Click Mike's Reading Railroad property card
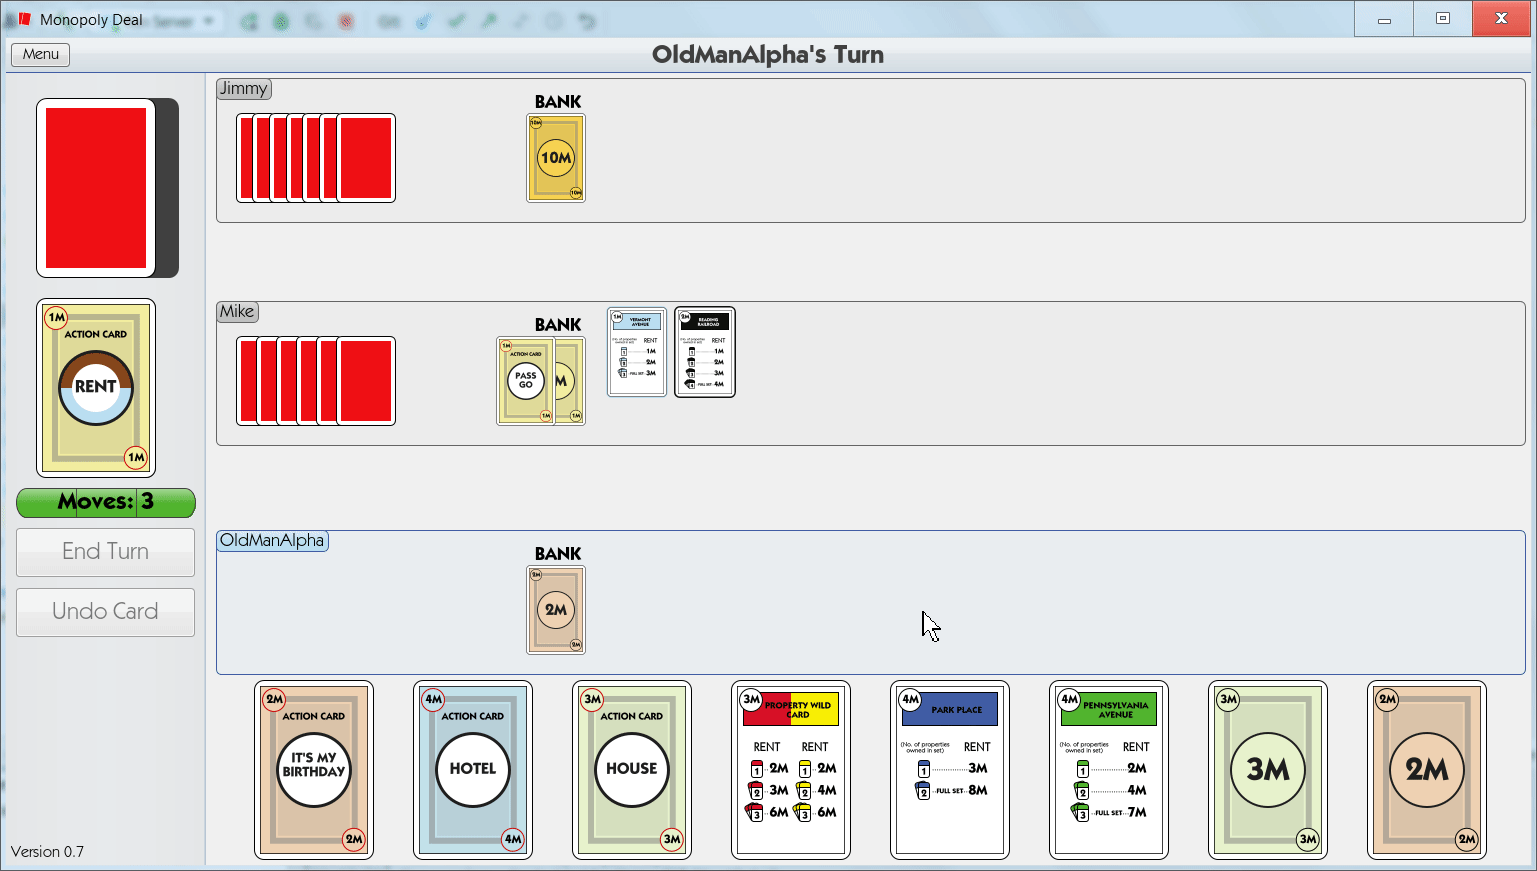Screen dimensions: 1537x871 [x=705, y=352]
